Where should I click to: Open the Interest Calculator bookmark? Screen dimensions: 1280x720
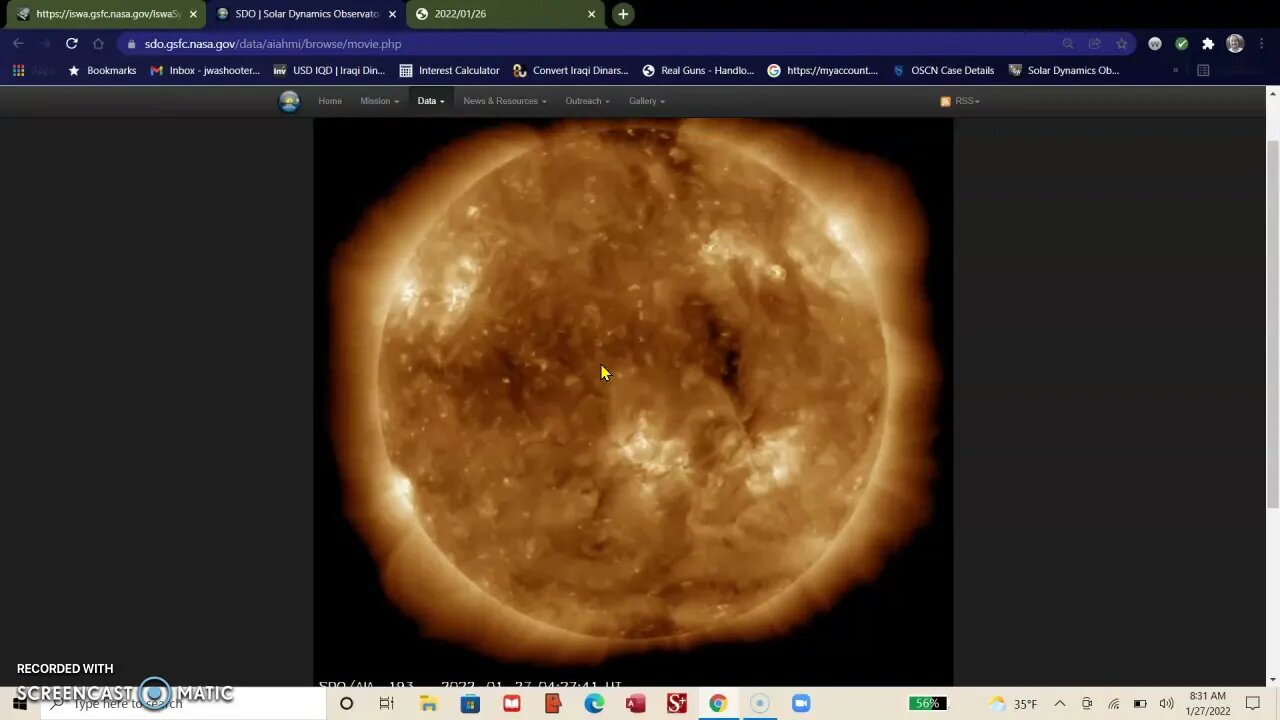coord(449,71)
